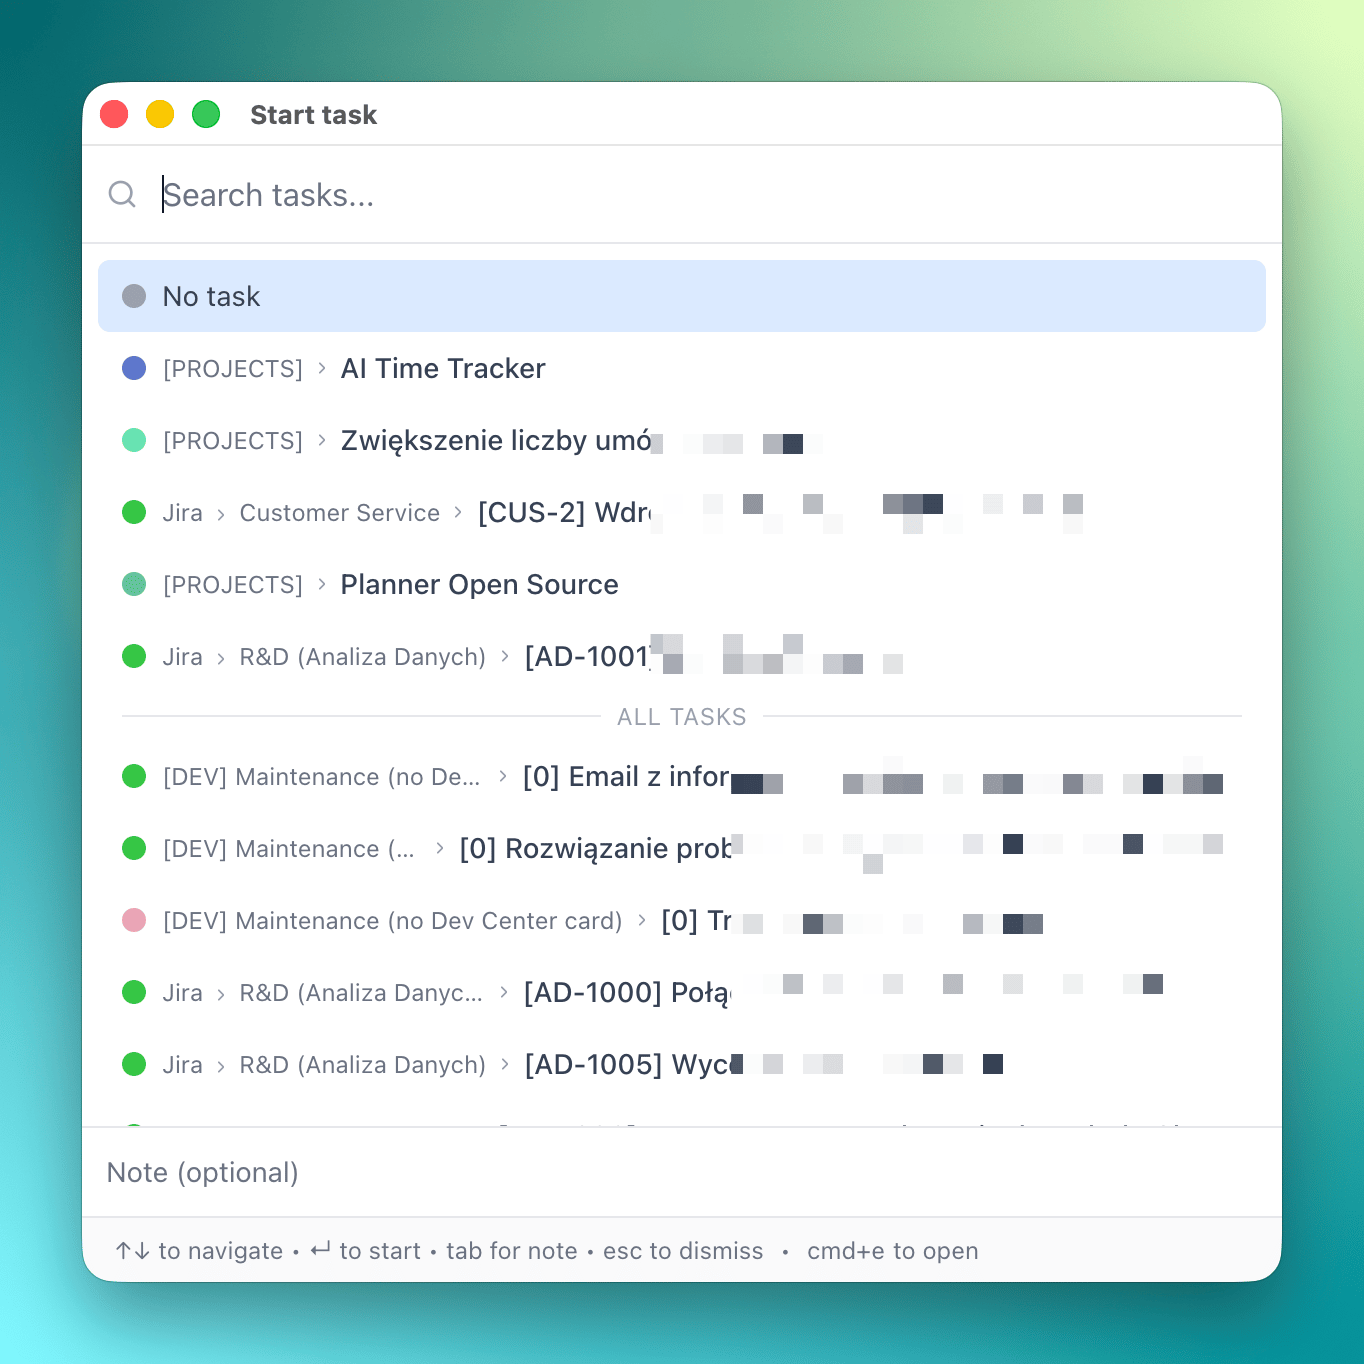The height and width of the screenshot is (1364, 1364).
Task: Choose the Planner Open Source task
Action: click(x=479, y=584)
